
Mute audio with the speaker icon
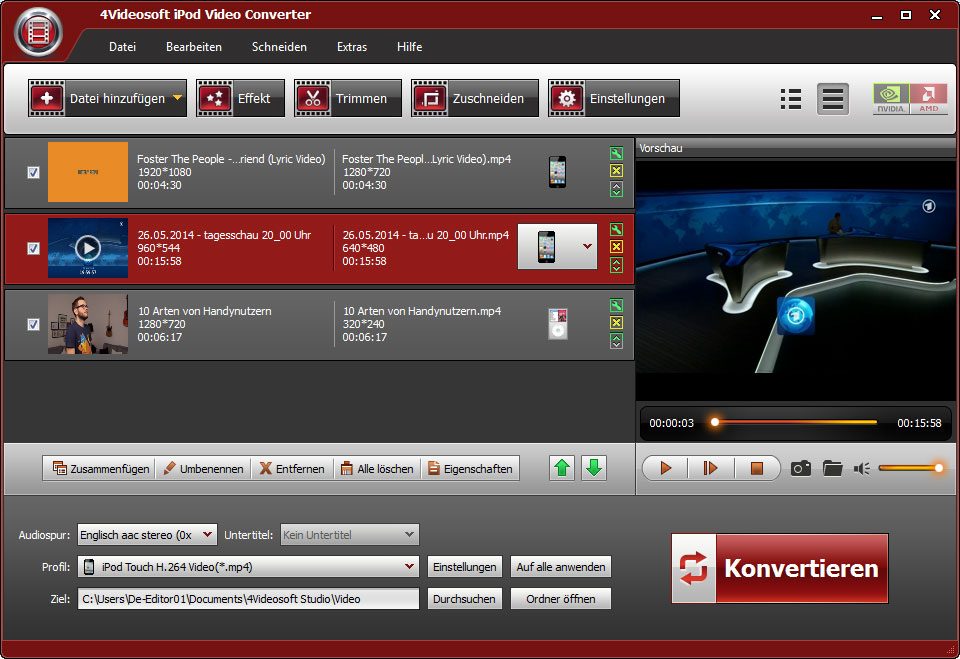pos(861,469)
